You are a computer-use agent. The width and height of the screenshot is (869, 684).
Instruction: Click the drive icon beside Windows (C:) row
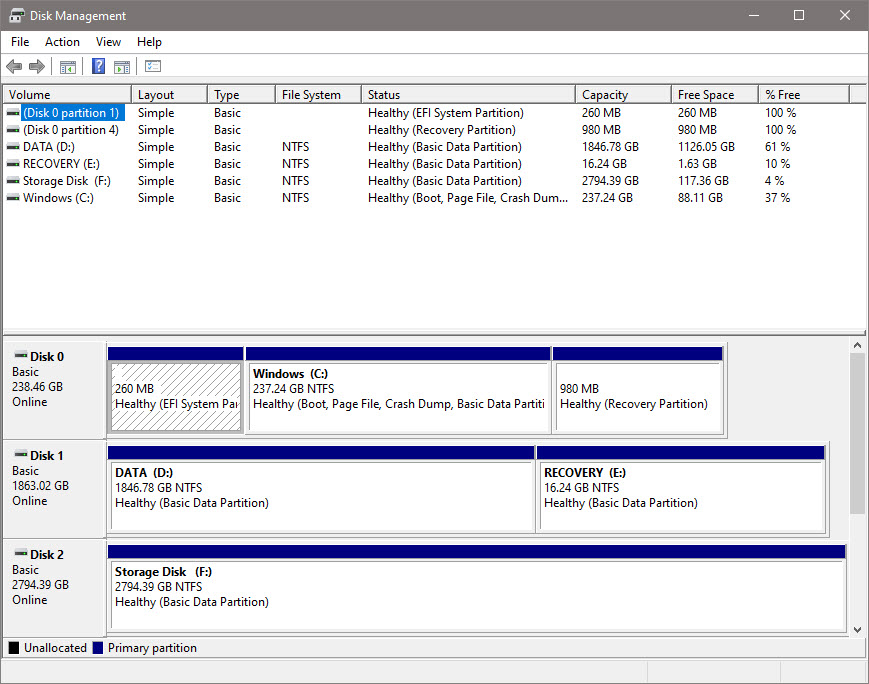point(13,198)
